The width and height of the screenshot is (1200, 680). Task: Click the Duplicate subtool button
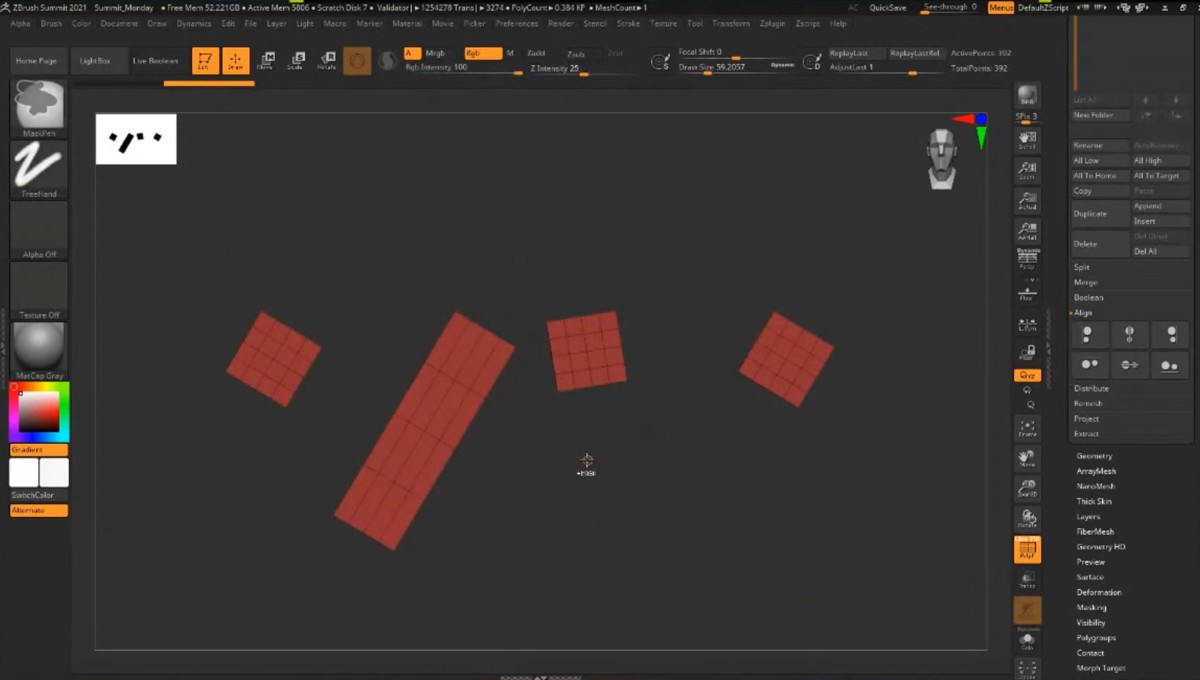point(1098,213)
